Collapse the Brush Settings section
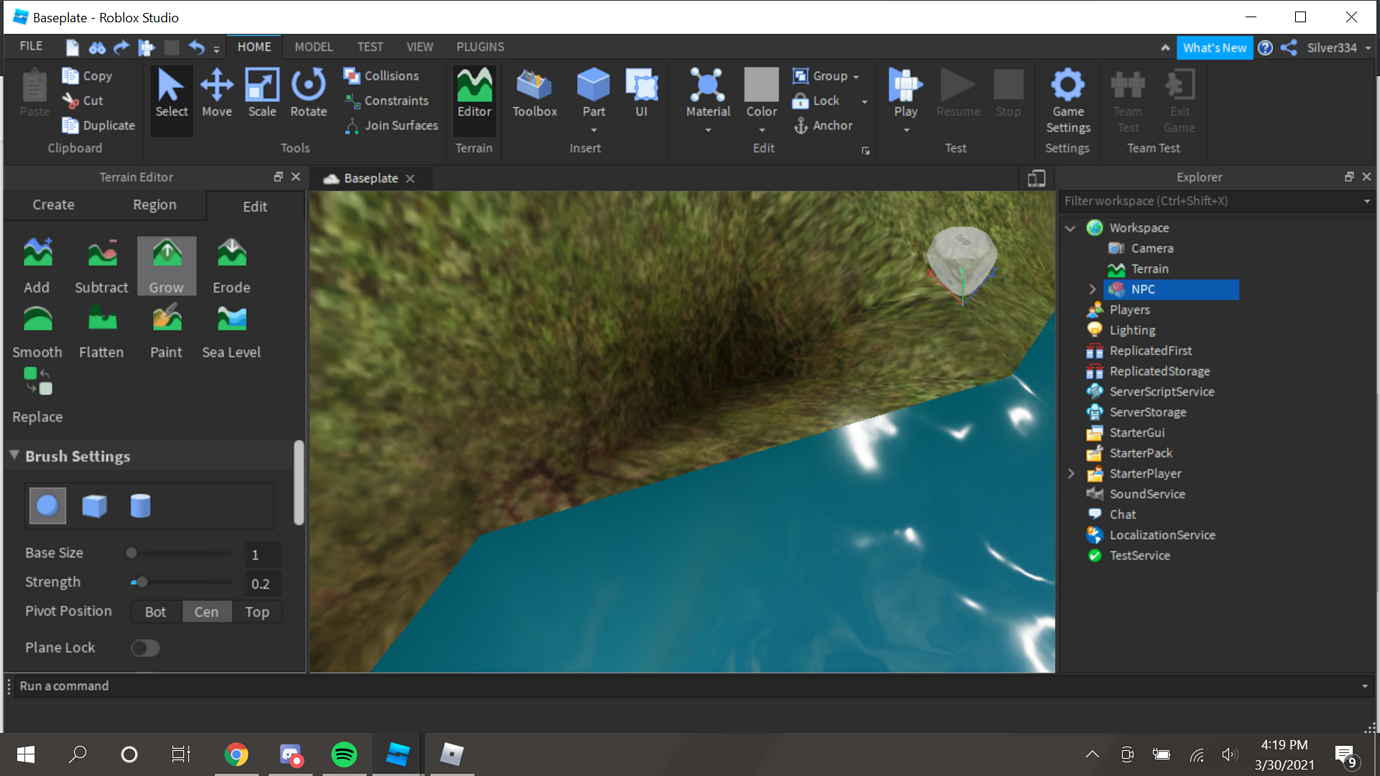Image resolution: width=1380 pixels, height=776 pixels. click(x=14, y=455)
